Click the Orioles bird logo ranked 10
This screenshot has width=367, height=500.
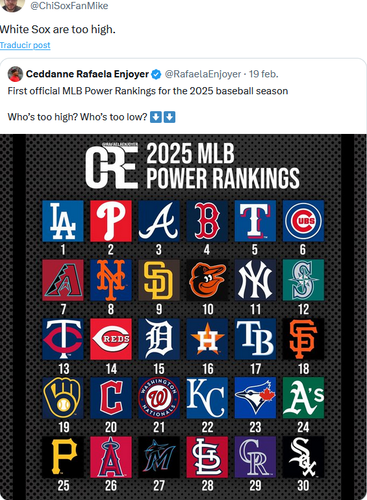click(207, 280)
